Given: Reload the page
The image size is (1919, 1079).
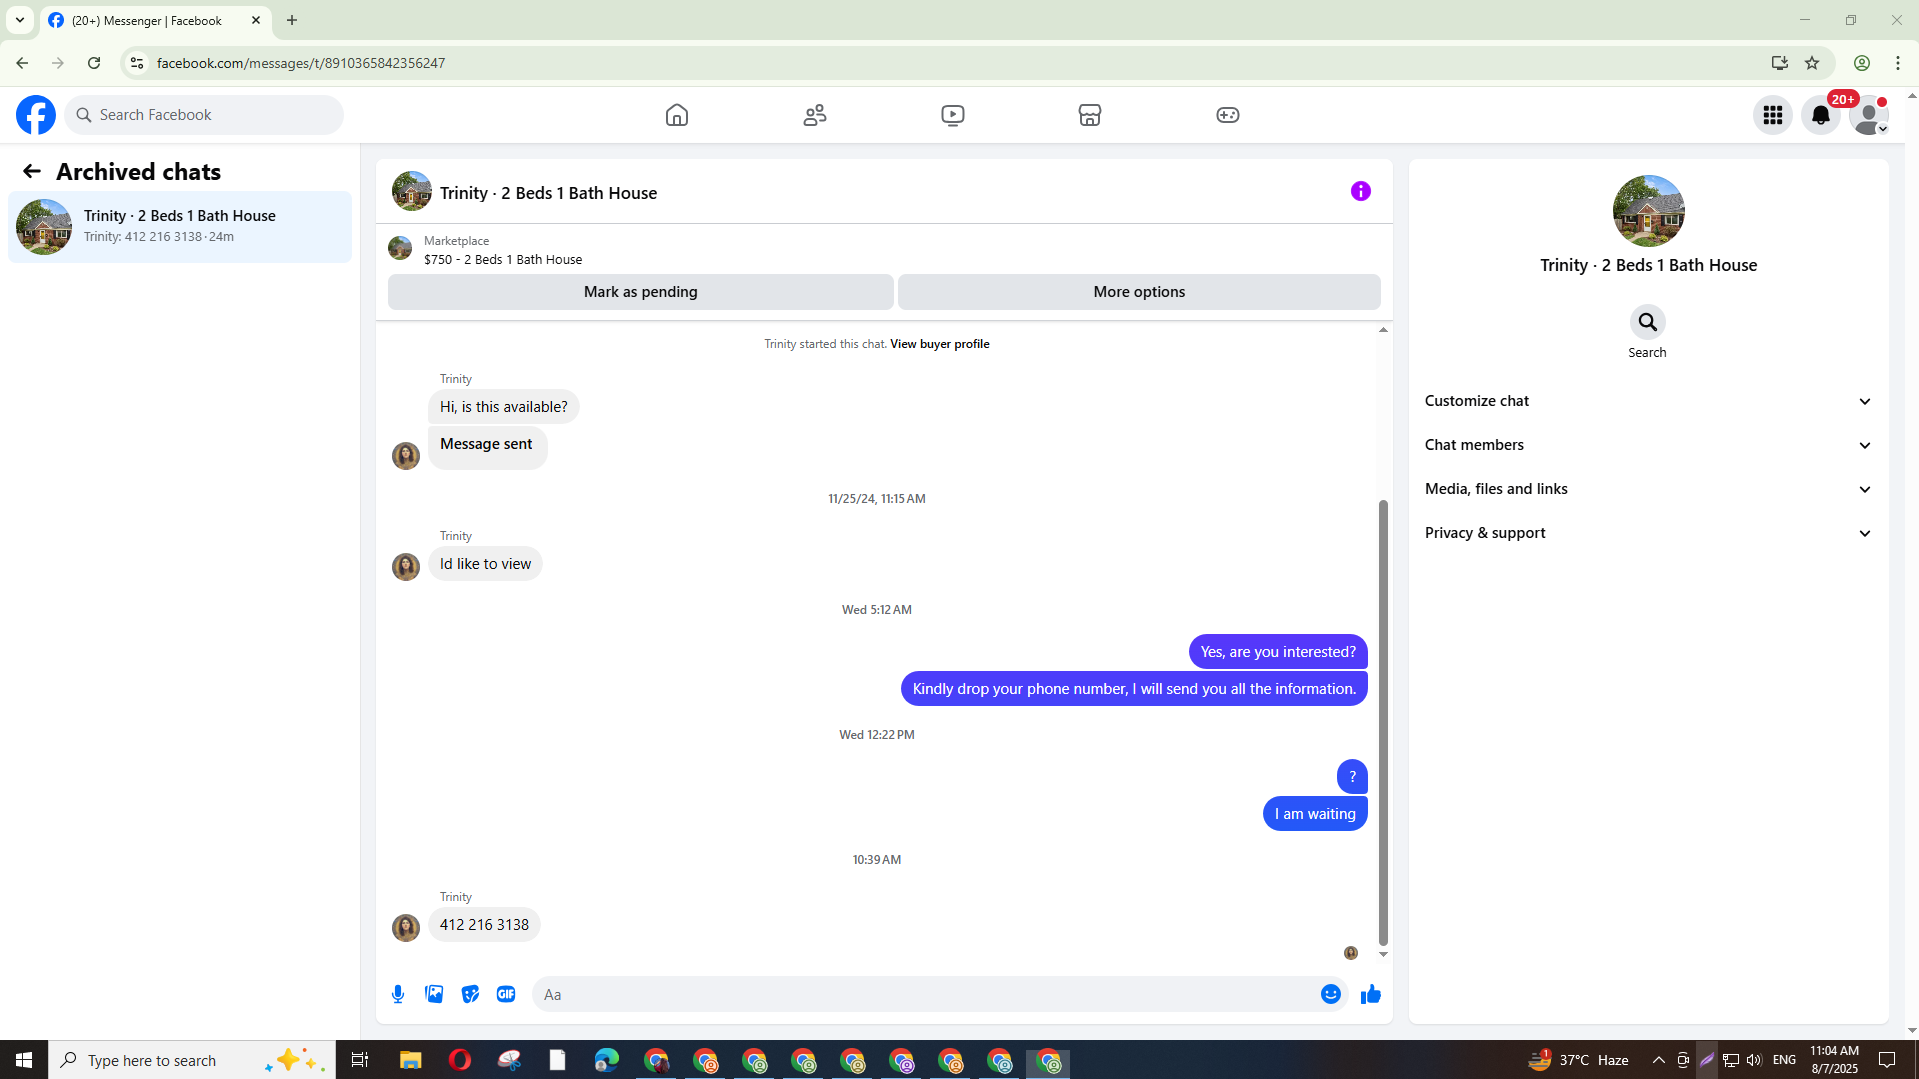Looking at the screenshot, I should 94,63.
